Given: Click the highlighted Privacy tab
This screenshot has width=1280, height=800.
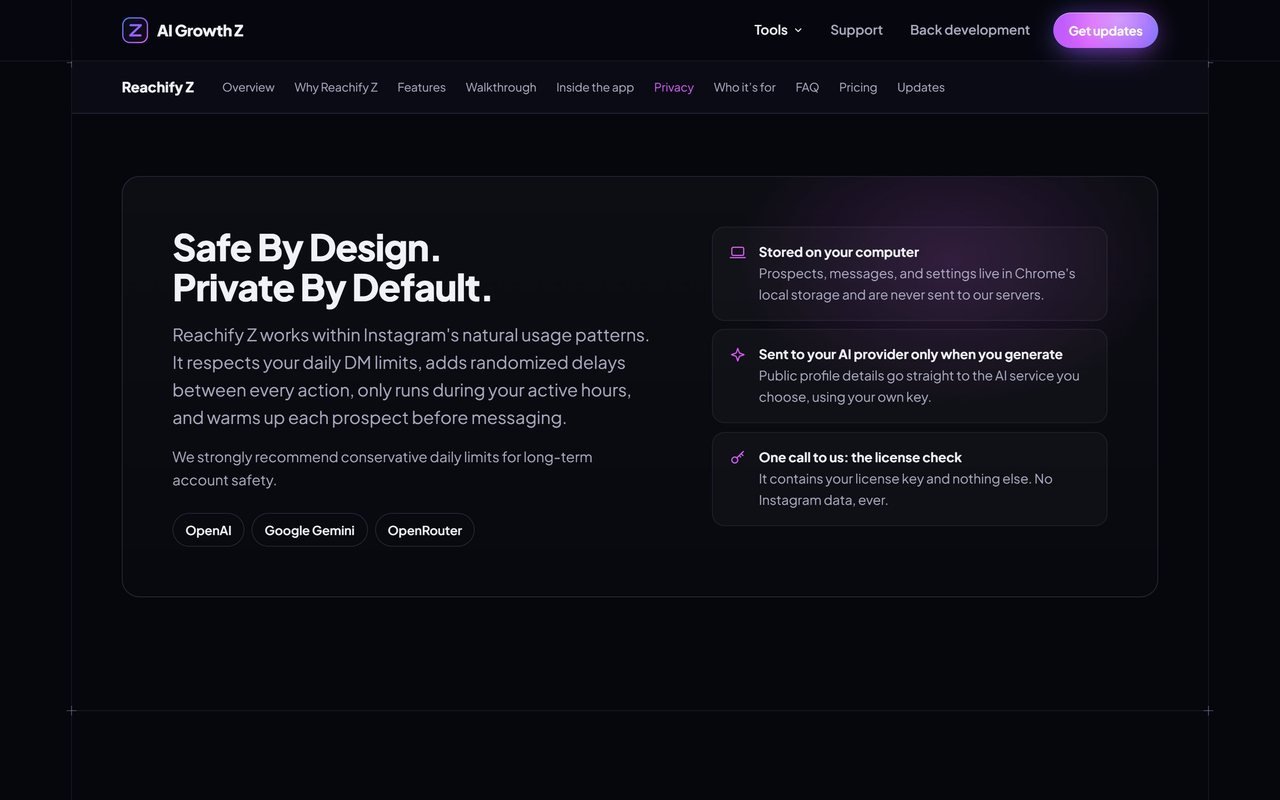Looking at the screenshot, I should coord(674,87).
